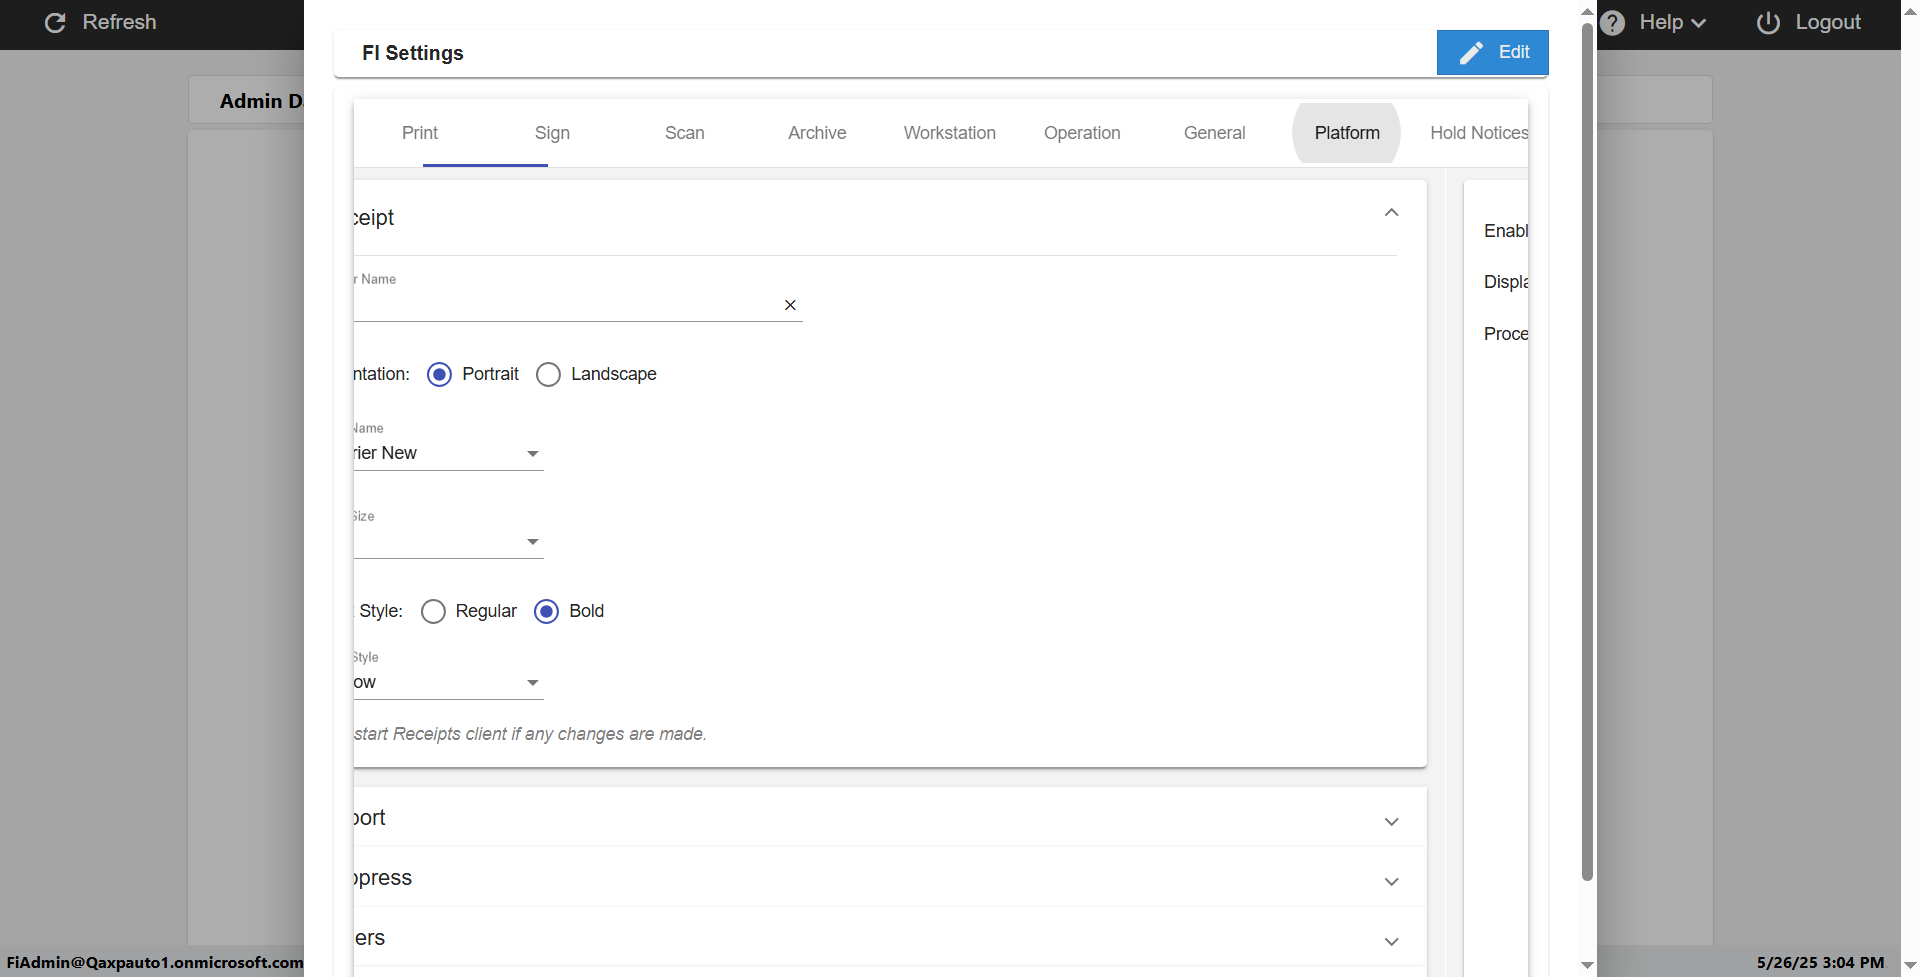Click the Help menu chevron arrow
This screenshot has height=977, width=1920.
tap(1698, 23)
